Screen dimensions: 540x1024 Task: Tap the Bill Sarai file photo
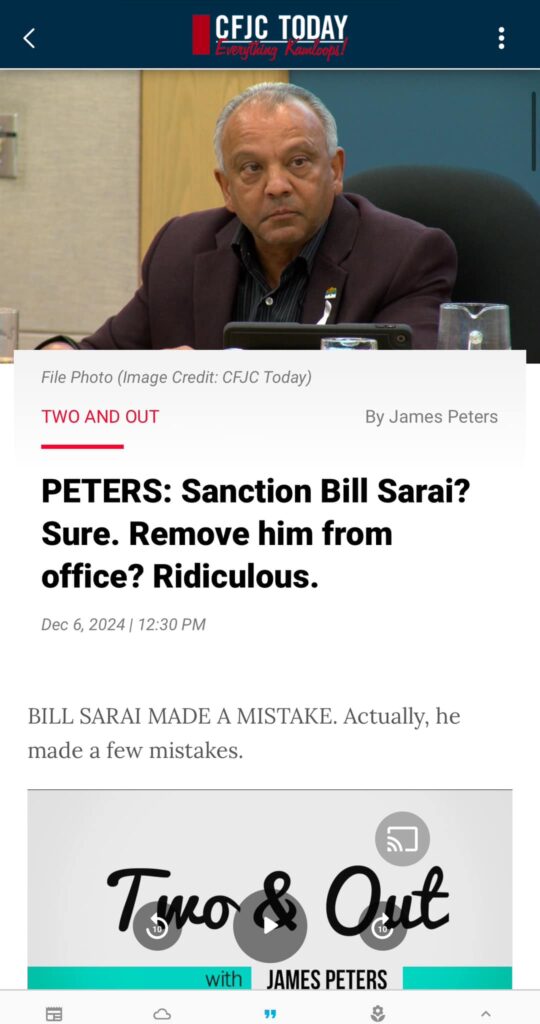point(270,216)
